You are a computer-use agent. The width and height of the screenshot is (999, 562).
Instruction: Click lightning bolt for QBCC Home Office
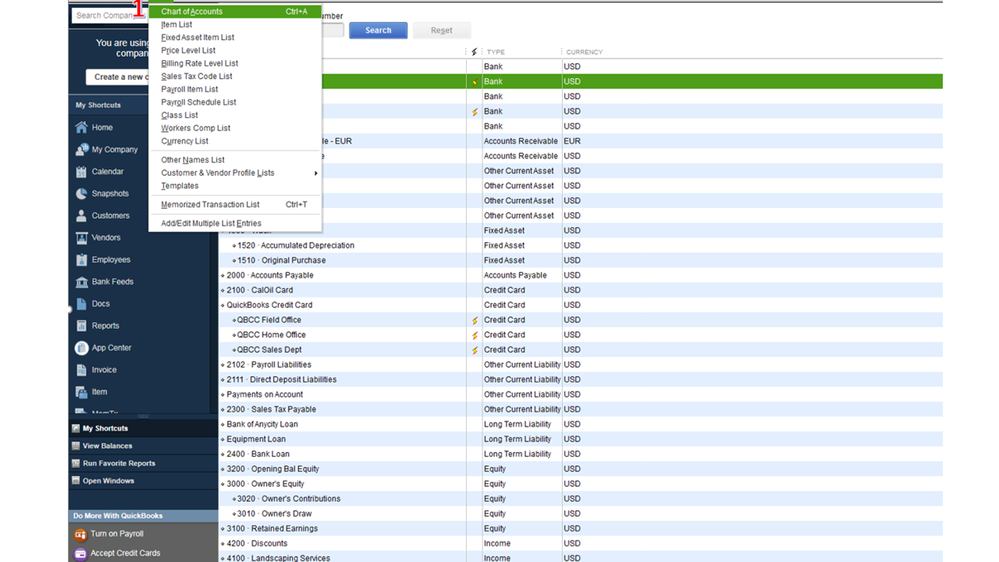[x=475, y=335]
